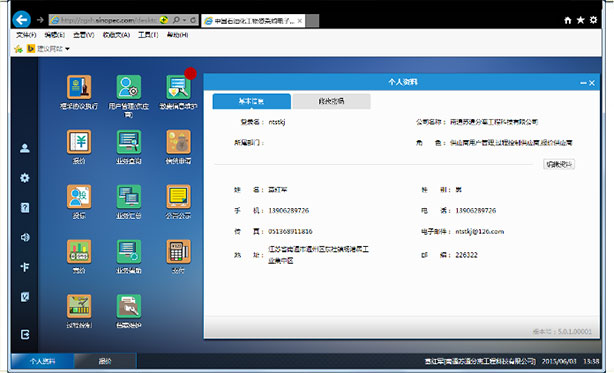Click the login name value ntstkj
The height and width of the screenshot is (373, 614).
tap(276, 122)
